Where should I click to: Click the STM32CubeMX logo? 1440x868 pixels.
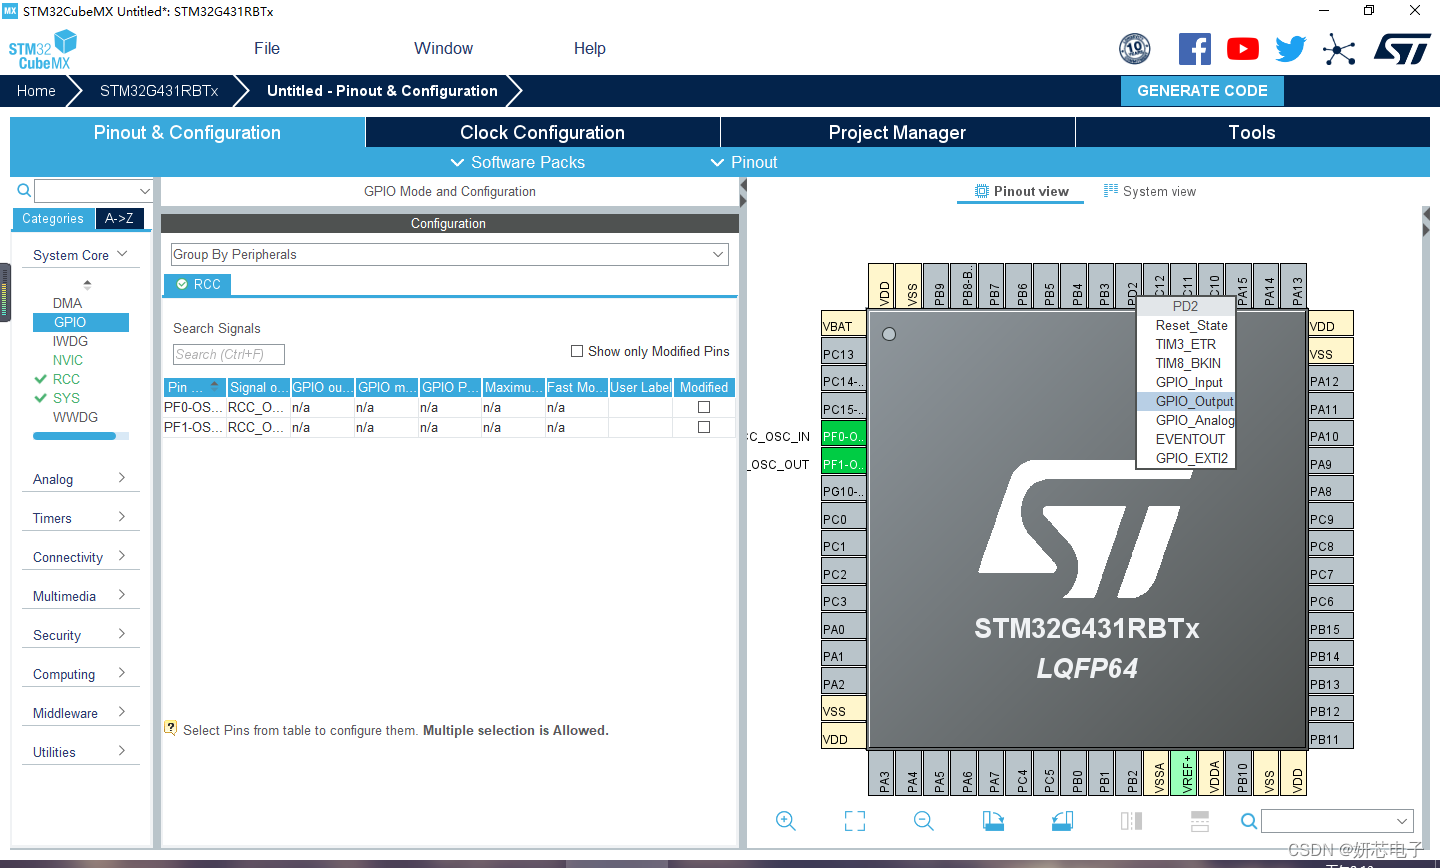click(43, 50)
